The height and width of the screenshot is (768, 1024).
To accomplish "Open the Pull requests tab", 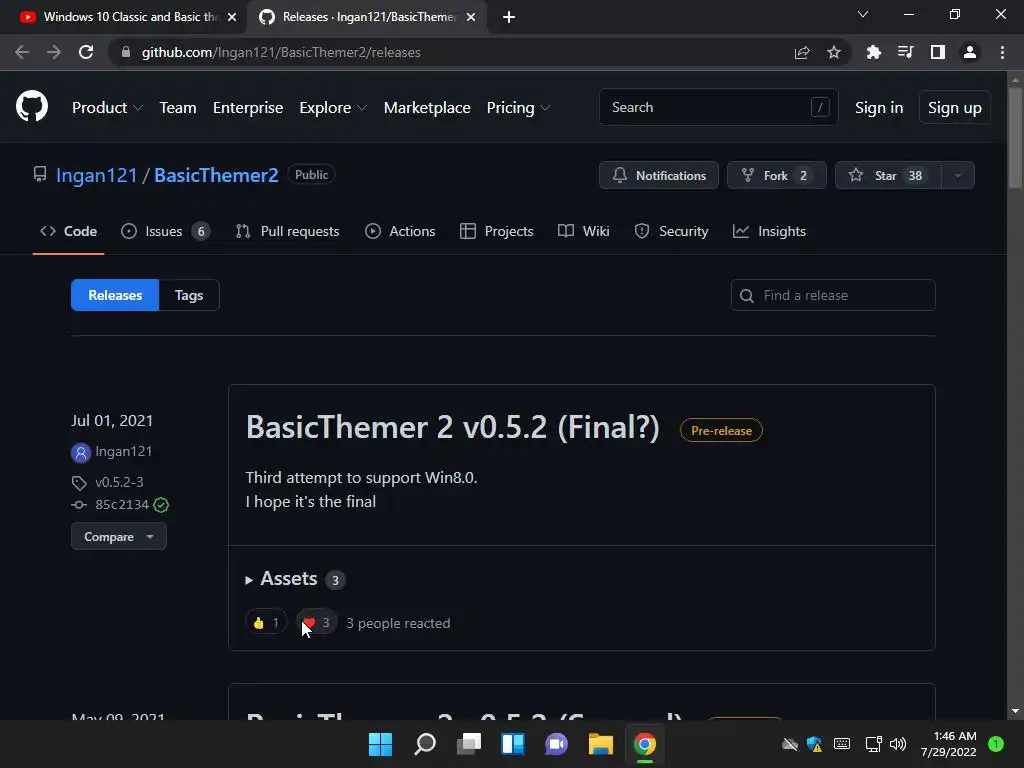I will pos(287,231).
